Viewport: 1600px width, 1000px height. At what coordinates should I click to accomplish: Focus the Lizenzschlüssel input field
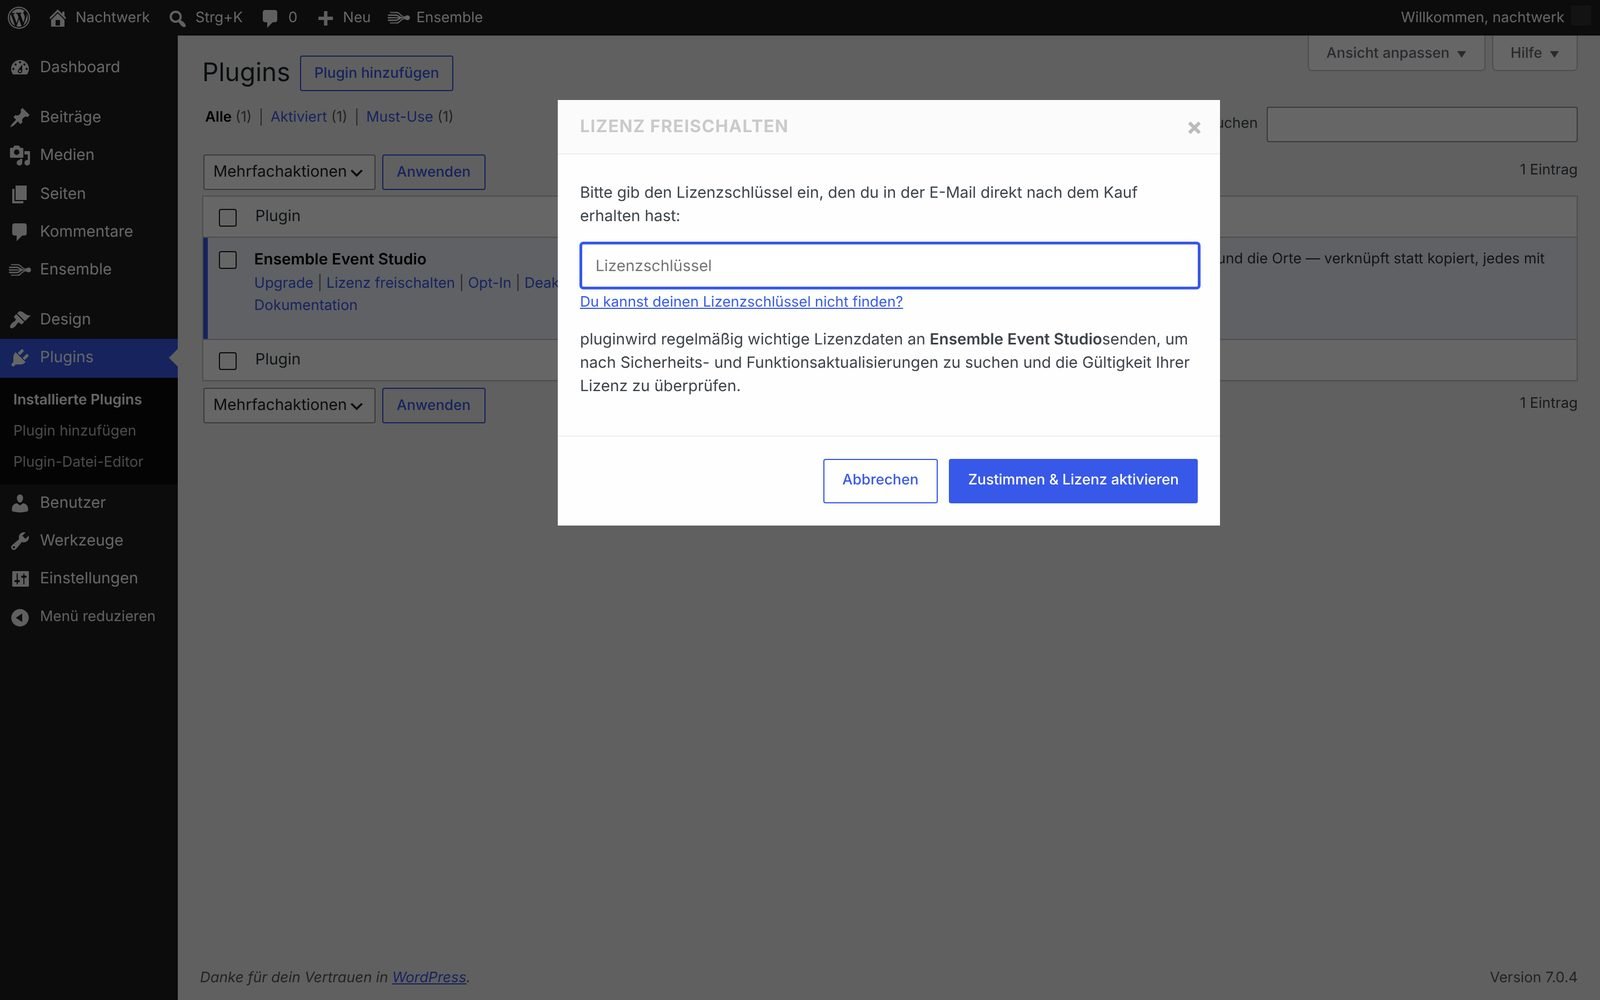point(890,265)
